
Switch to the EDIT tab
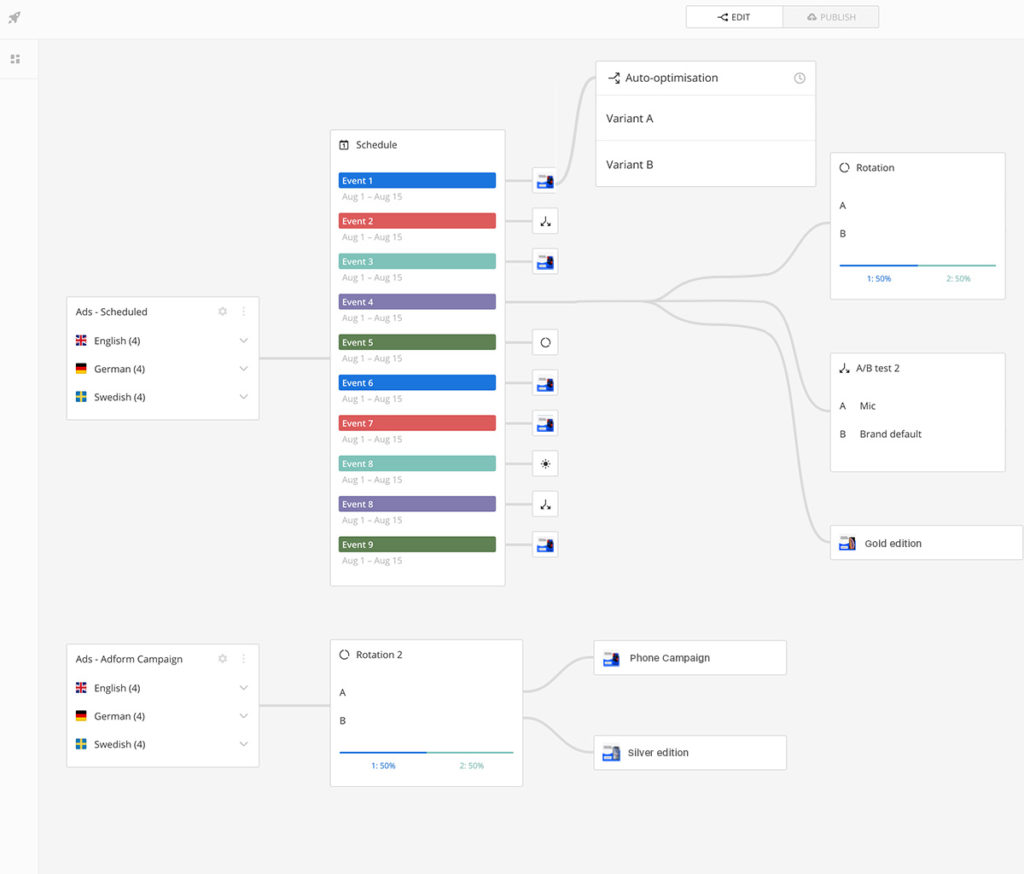[x=734, y=17]
